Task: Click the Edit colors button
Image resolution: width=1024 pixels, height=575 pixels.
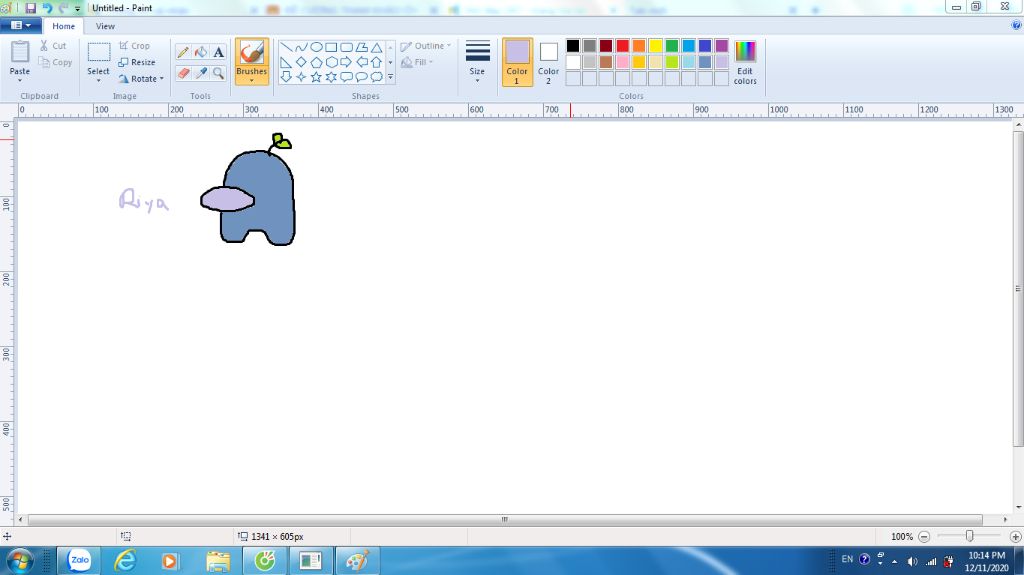Action: (x=745, y=62)
